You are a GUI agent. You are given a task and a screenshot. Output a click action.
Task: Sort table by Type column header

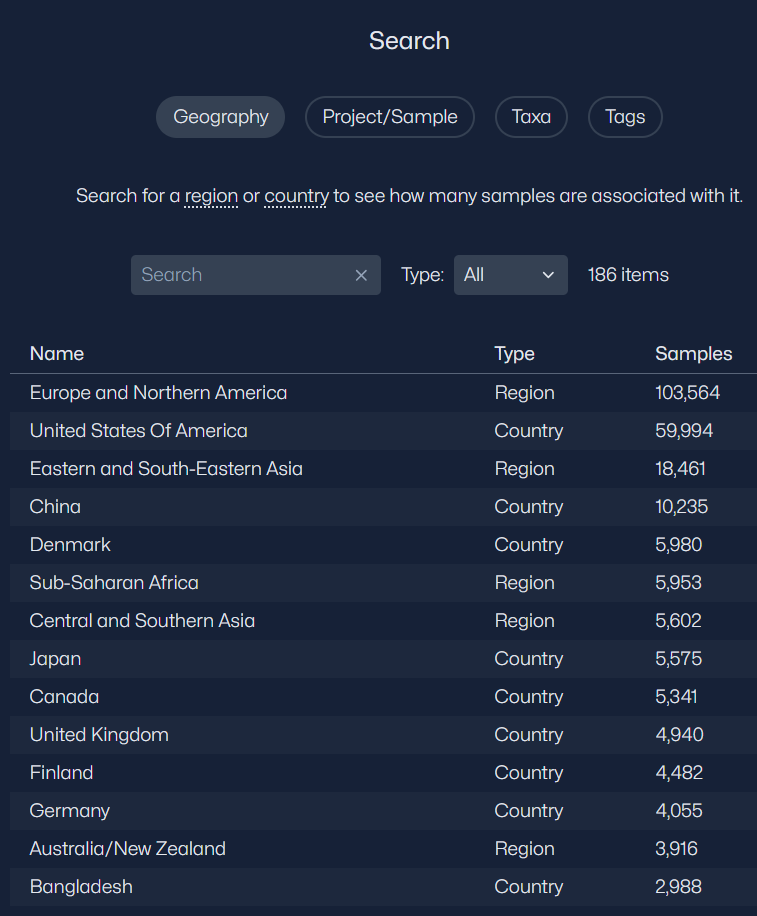pos(514,354)
